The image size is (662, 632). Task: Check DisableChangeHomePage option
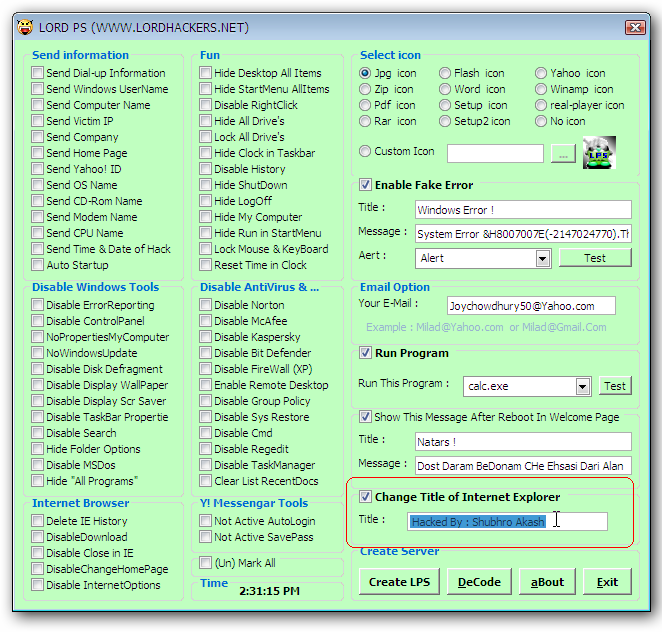pyautogui.click(x=37, y=569)
